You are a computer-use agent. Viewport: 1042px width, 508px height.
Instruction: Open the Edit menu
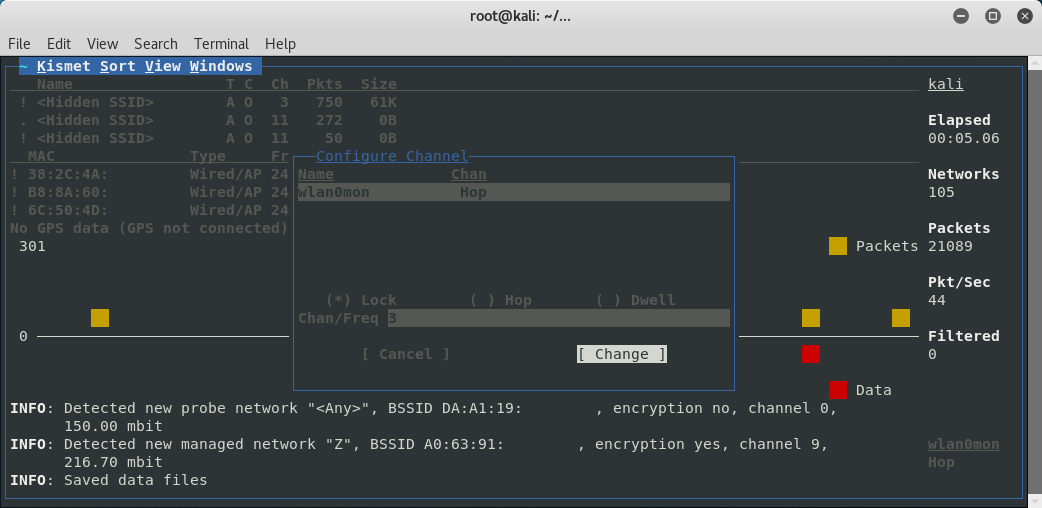(58, 44)
